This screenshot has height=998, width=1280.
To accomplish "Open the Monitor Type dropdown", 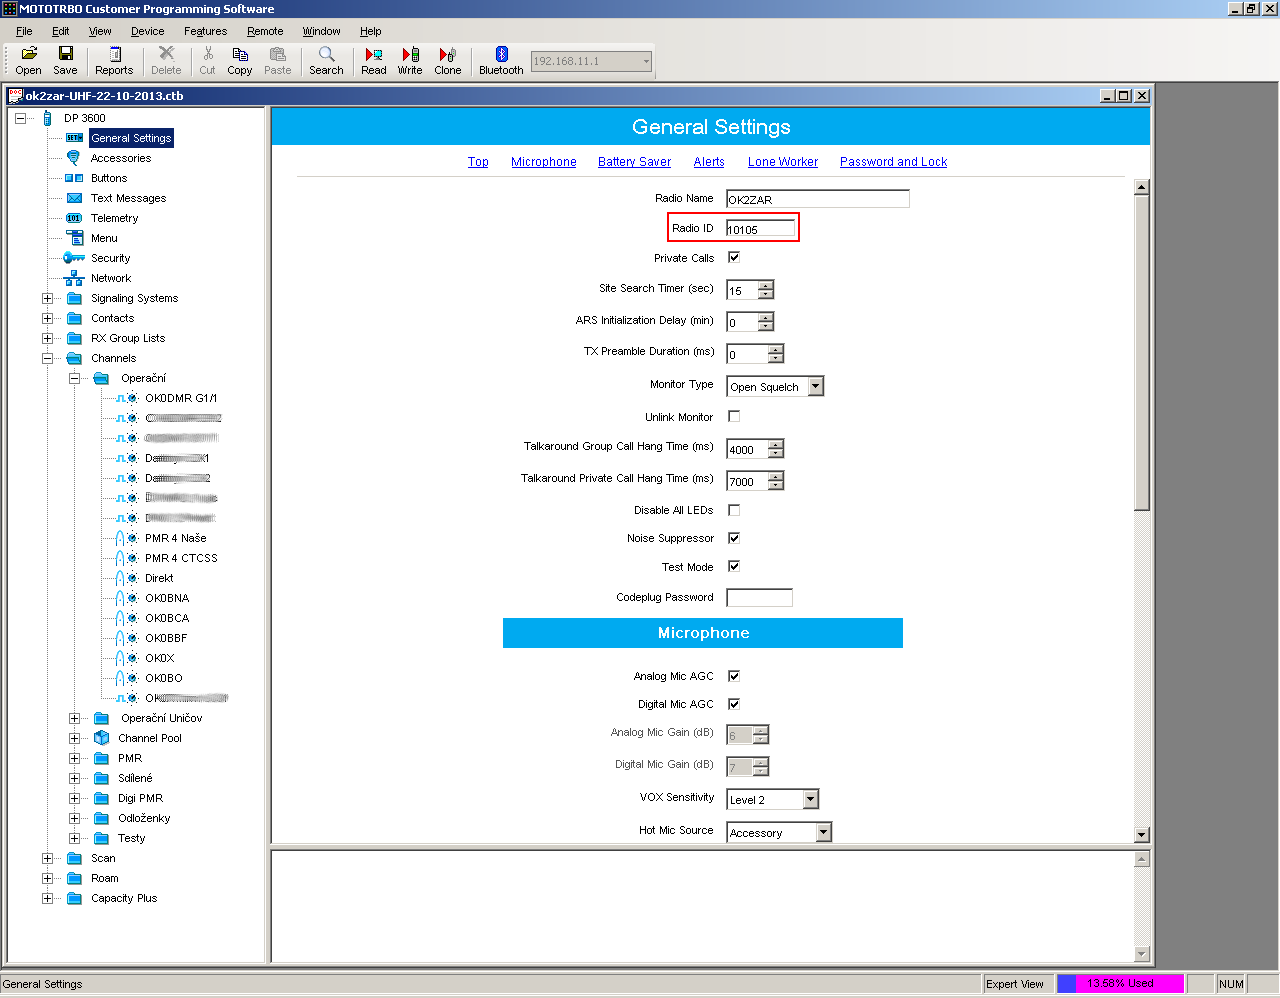I will 815,386.
